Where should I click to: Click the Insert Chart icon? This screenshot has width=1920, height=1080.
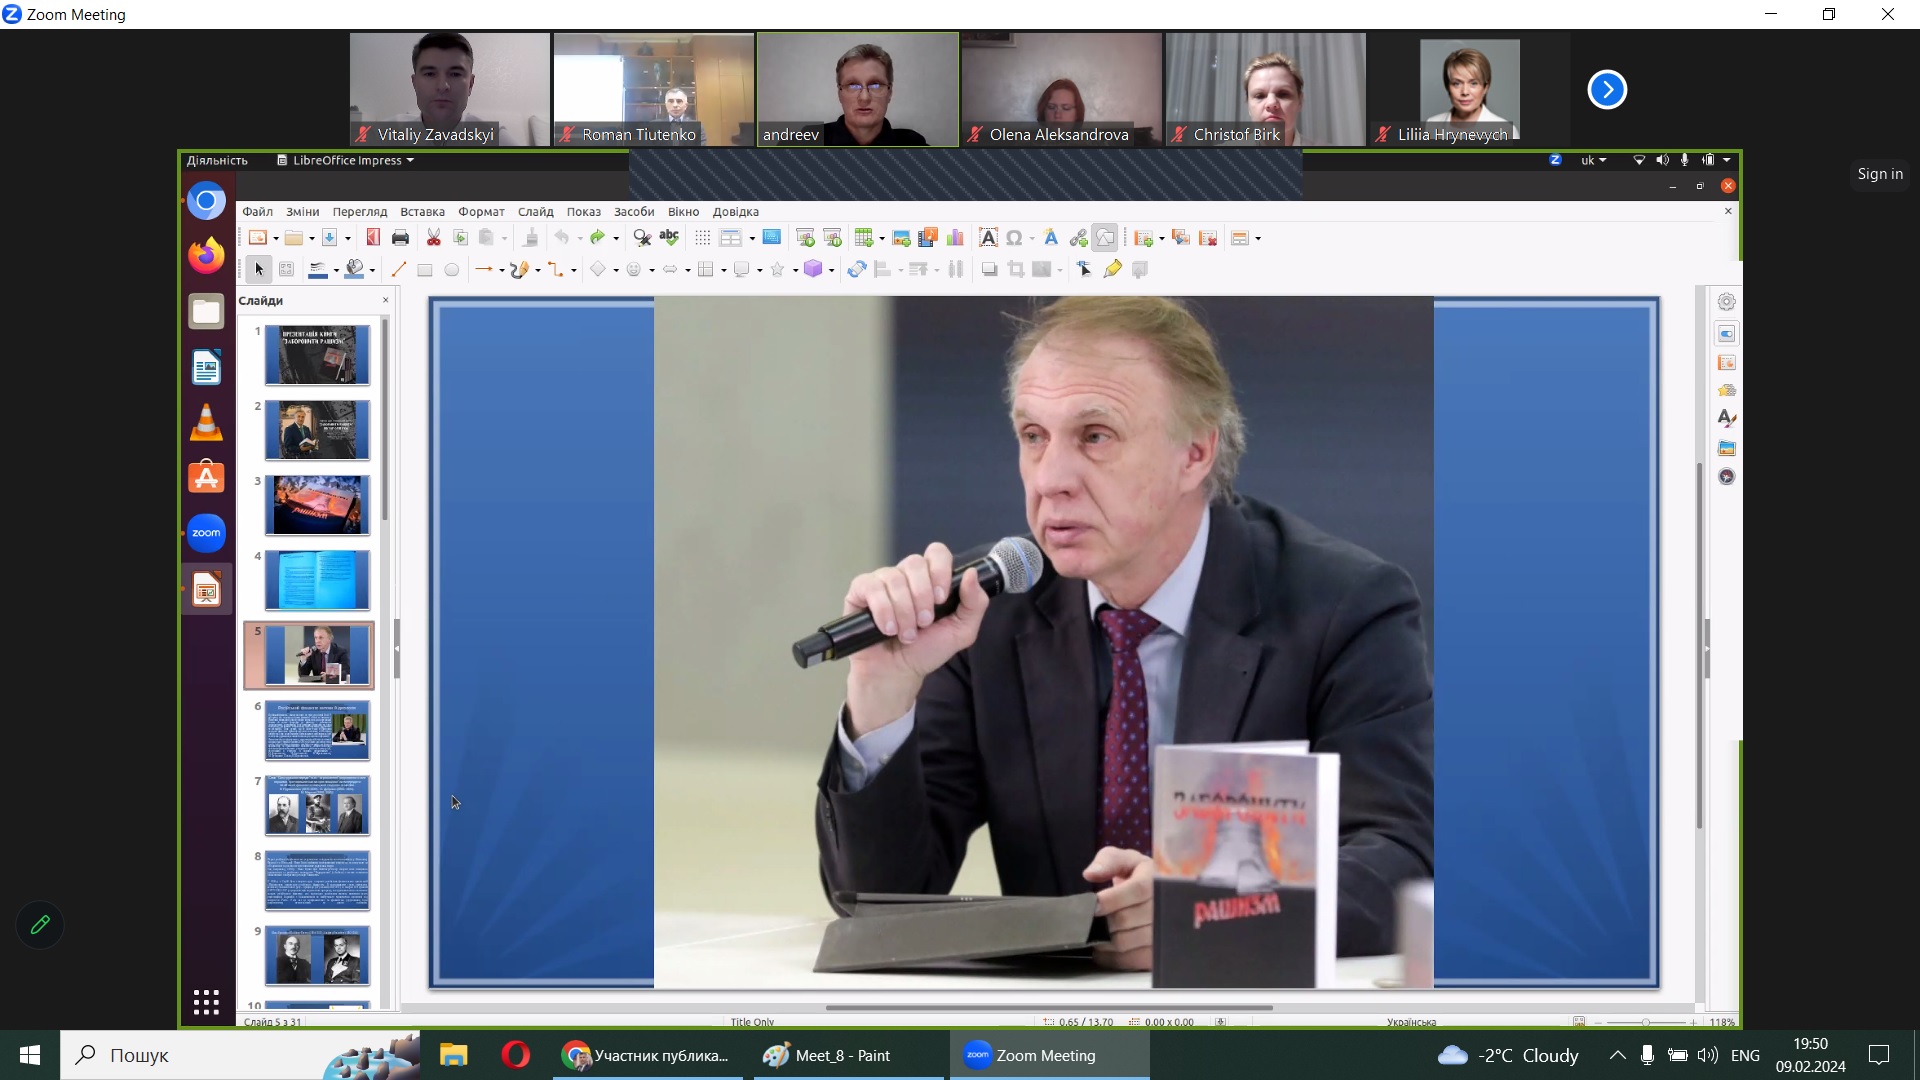955,238
